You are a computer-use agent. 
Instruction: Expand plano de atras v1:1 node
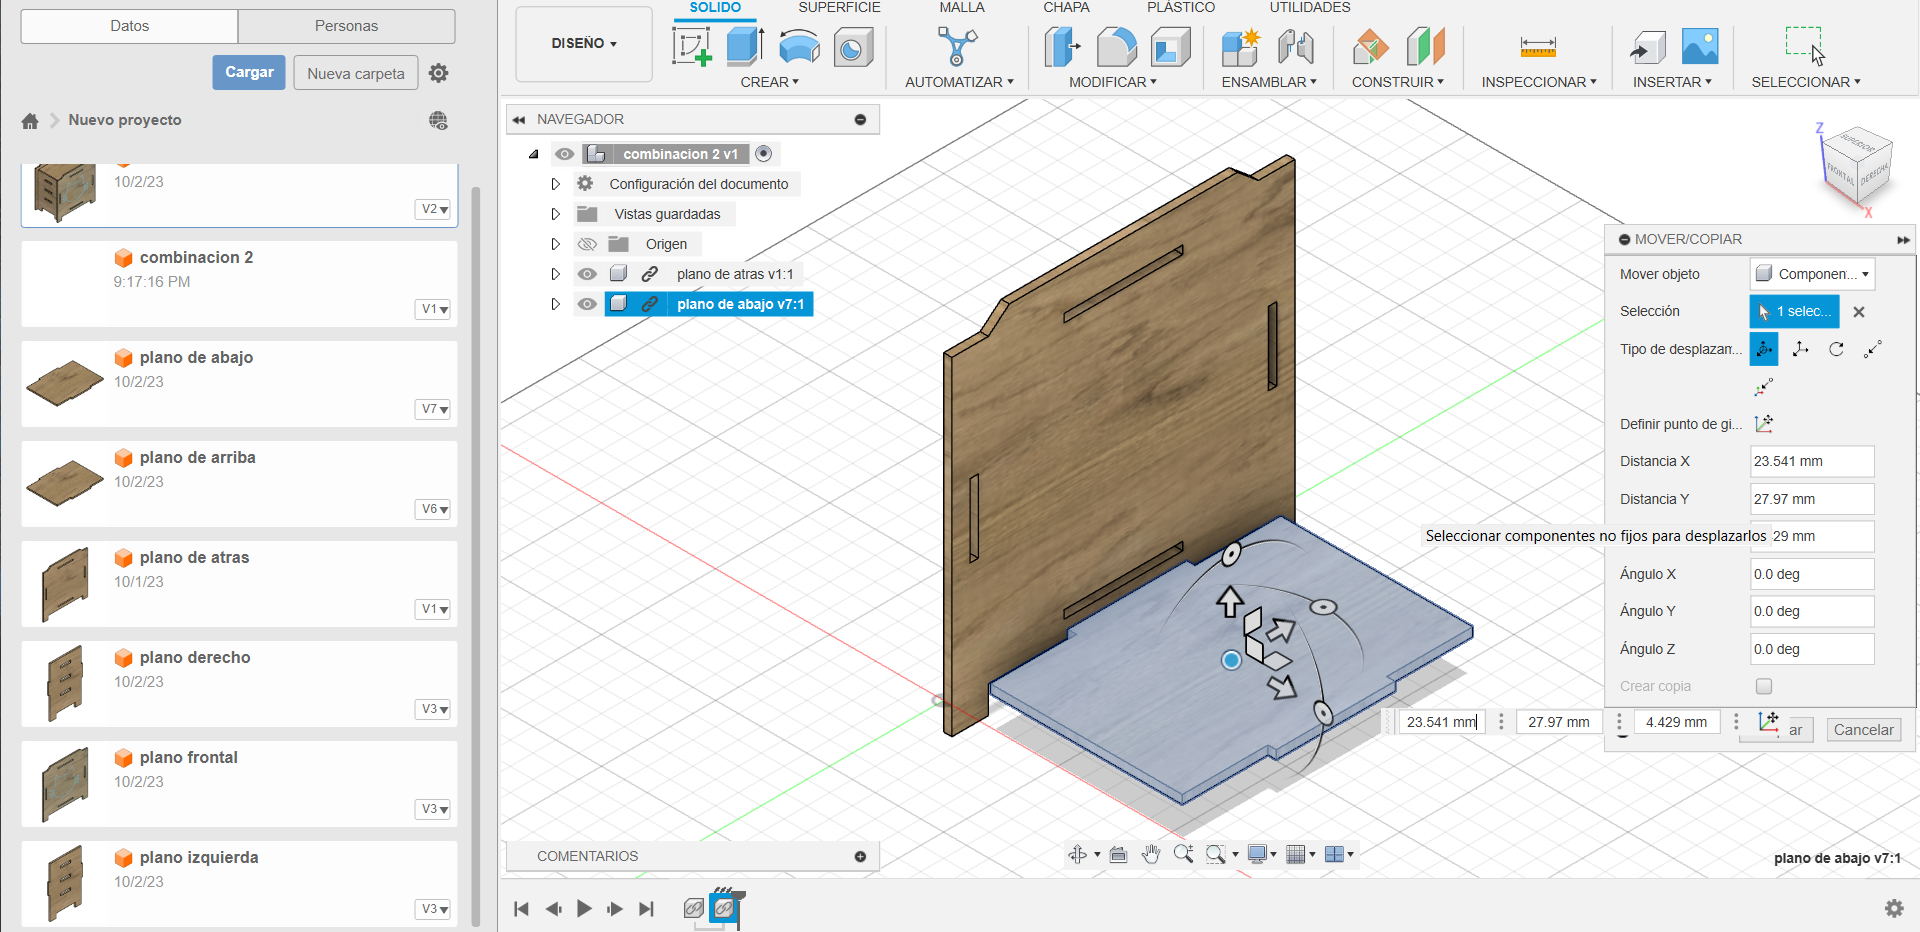point(556,274)
